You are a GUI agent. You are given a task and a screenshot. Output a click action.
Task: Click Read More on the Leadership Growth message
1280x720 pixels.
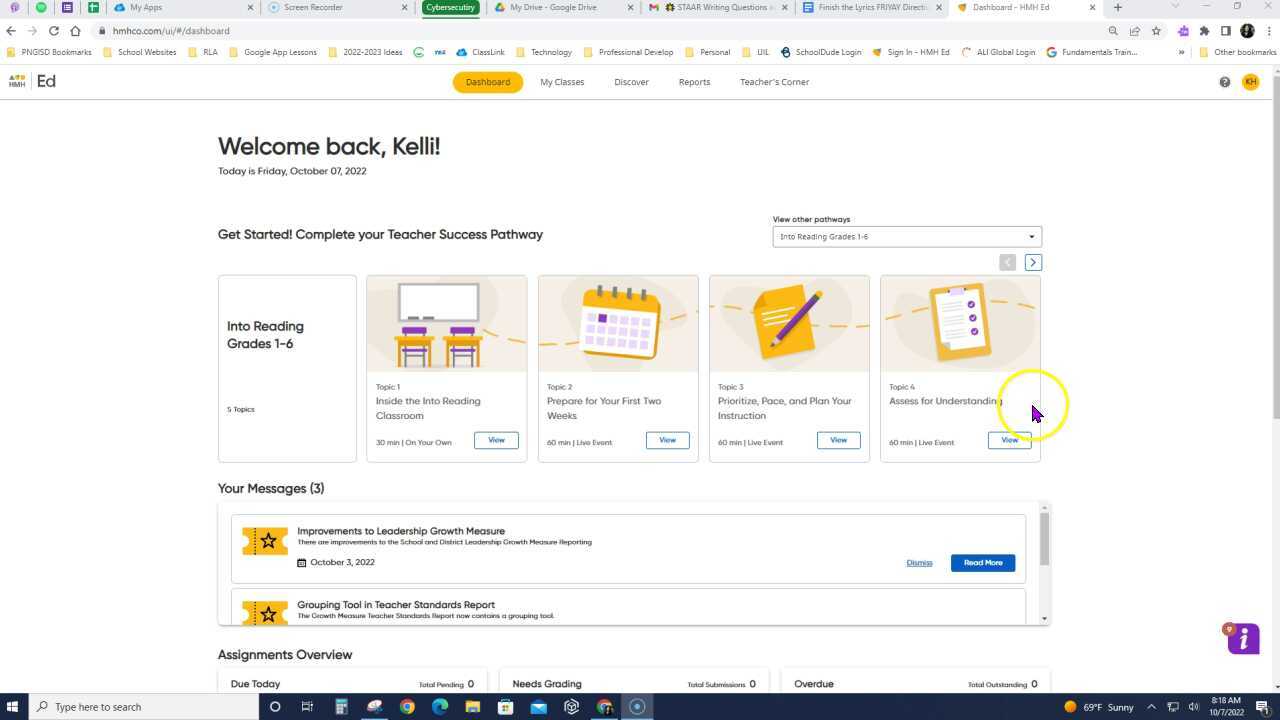[982, 562]
